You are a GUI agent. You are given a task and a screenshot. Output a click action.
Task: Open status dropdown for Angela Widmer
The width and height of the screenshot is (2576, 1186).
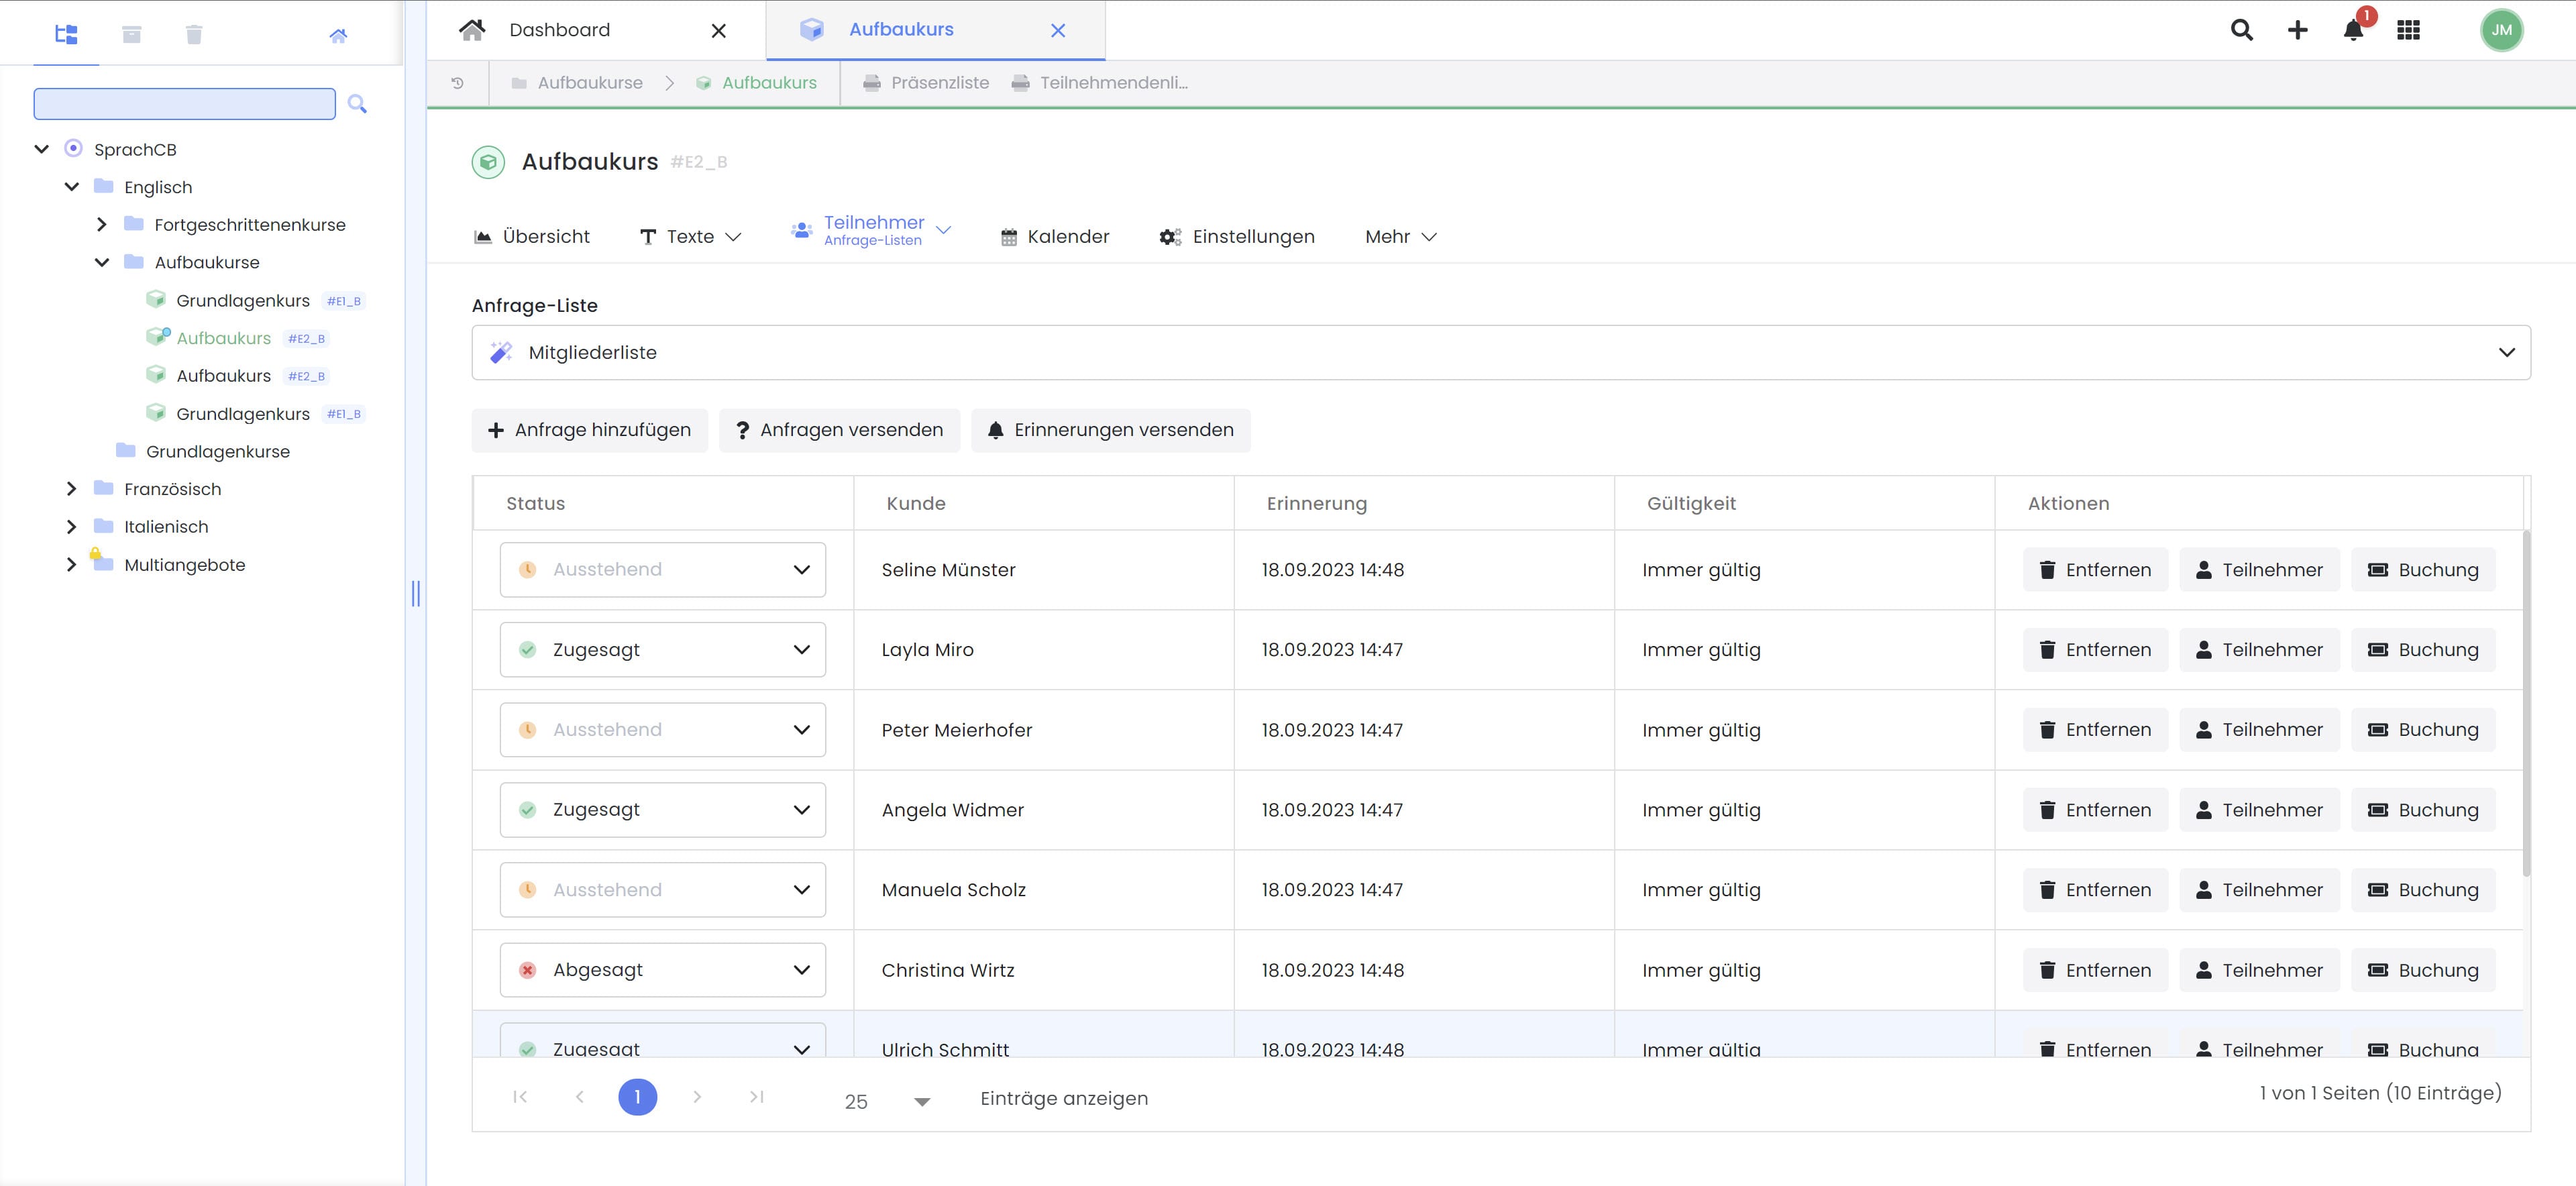coord(663,810)
